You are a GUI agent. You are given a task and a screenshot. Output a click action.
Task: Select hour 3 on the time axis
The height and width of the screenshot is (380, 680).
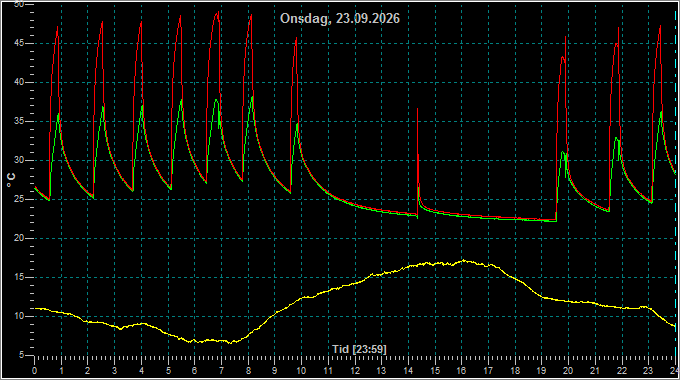[x=114, y=371]
